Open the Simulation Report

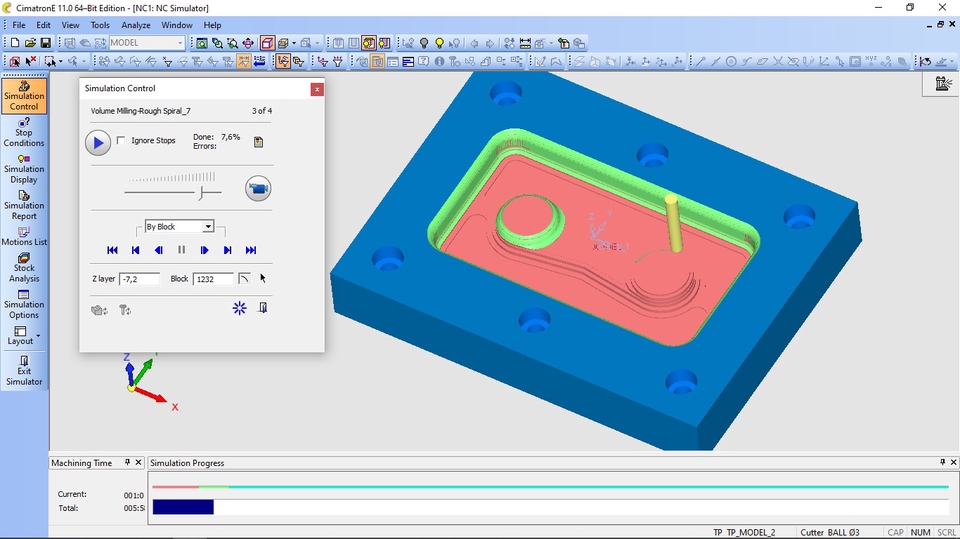coord(24,205)
